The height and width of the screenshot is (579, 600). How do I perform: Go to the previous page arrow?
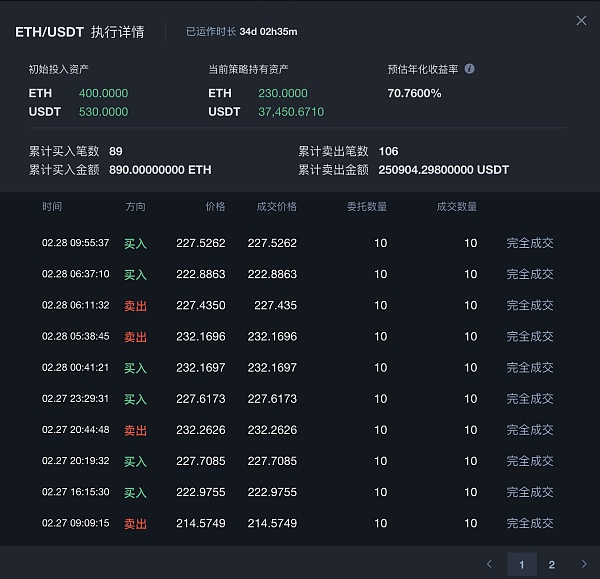[489, 564]
